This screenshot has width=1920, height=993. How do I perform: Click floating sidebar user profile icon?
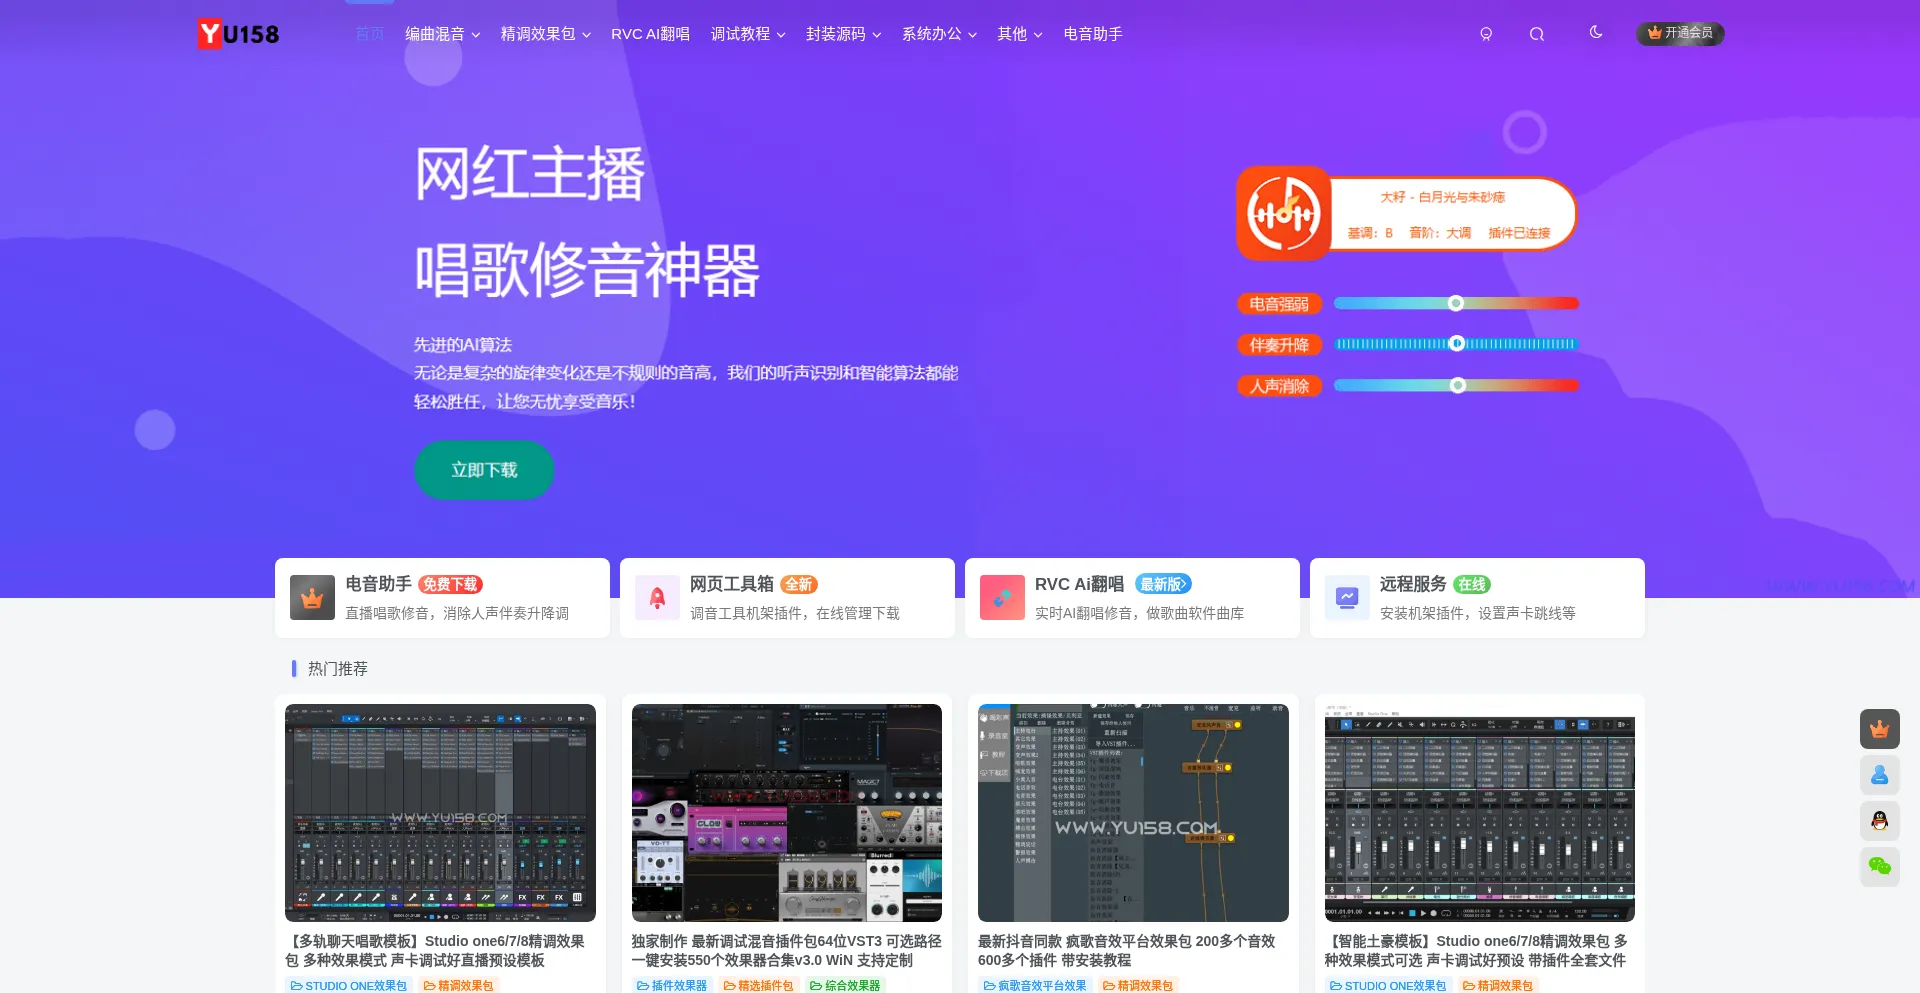click(1880, 775)
